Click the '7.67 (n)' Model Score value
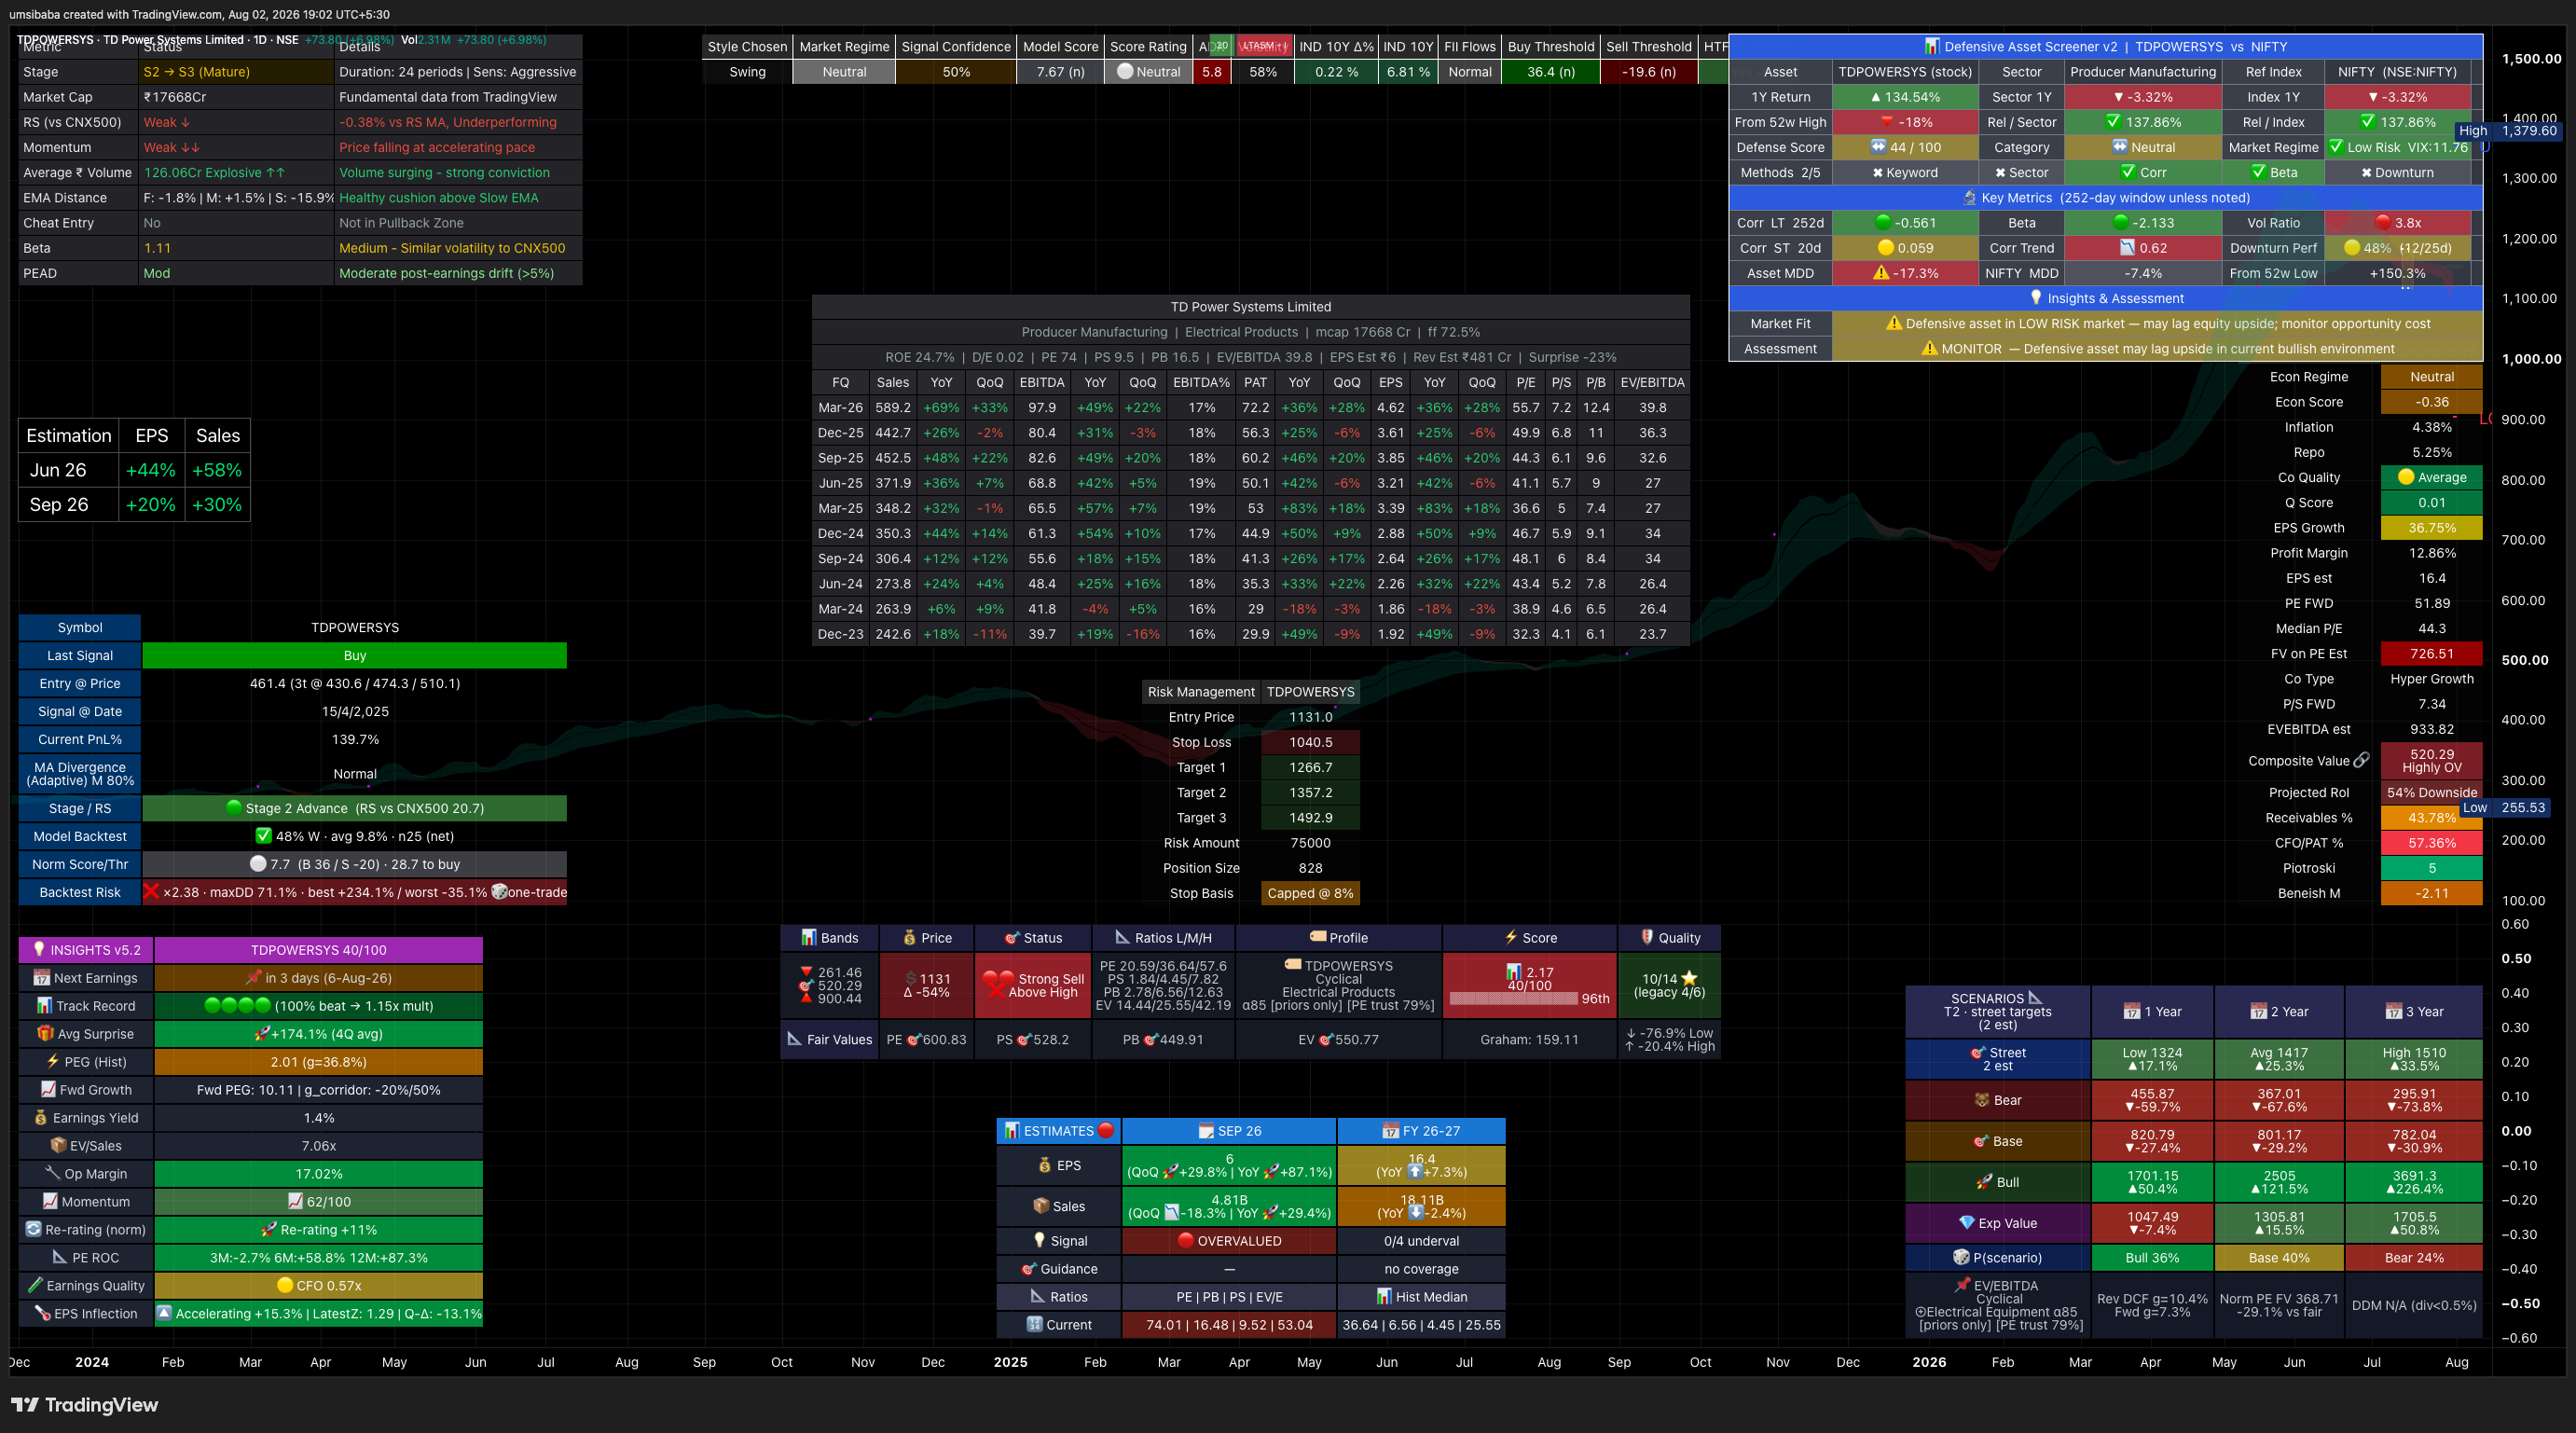This screenshot has height=1433, width=2576. click(1061, 72)
